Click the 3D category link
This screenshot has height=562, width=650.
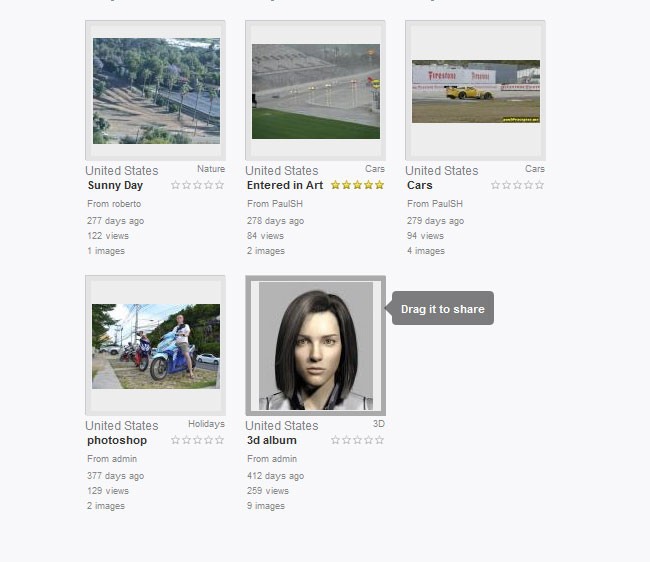click(379, 424)
